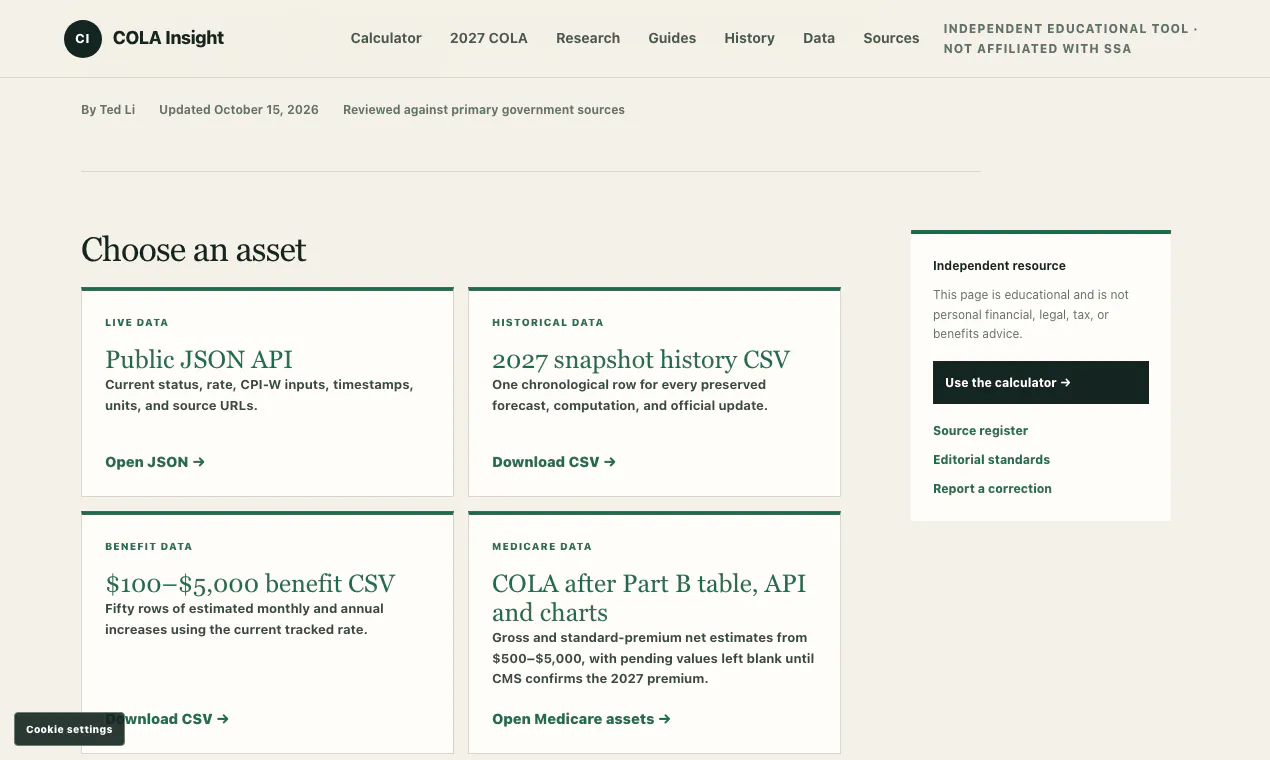Open Medicare assets link
This screenshot has width=1270, height=760.
(x=581, y=719)
